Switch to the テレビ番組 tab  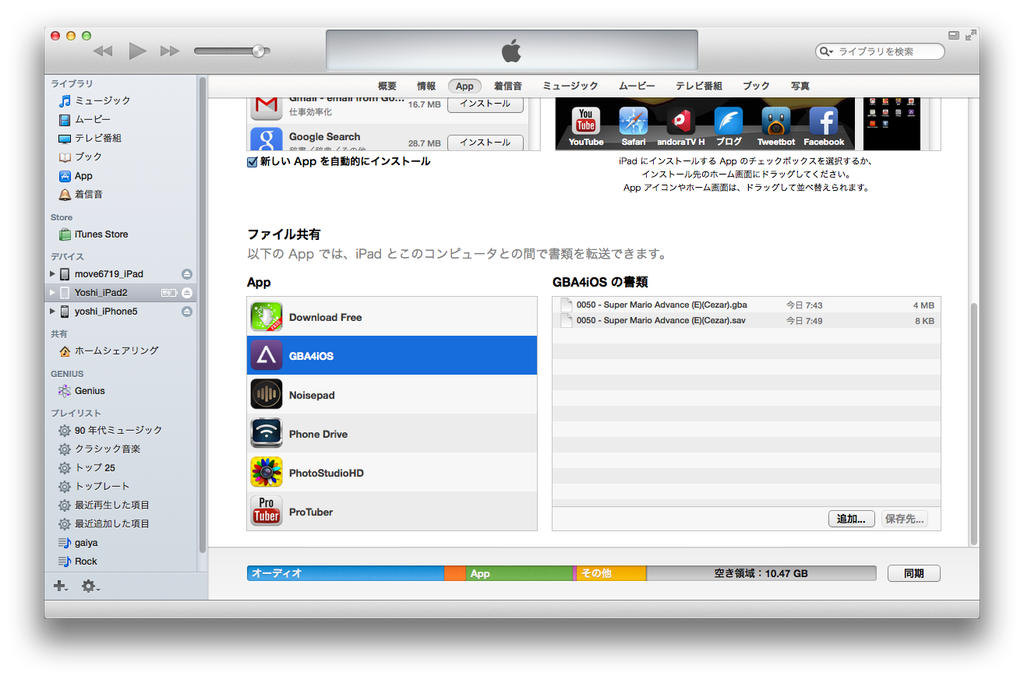tap(698, 86)
